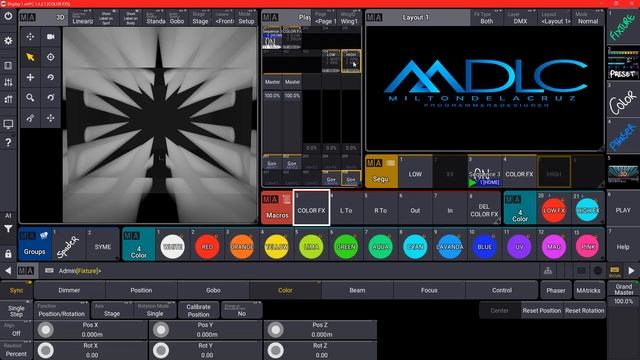This screenshot has height=360, width=640.
Task: Open the Fix Type Both dropdown in Layout window
Action: tap(487, 18)
